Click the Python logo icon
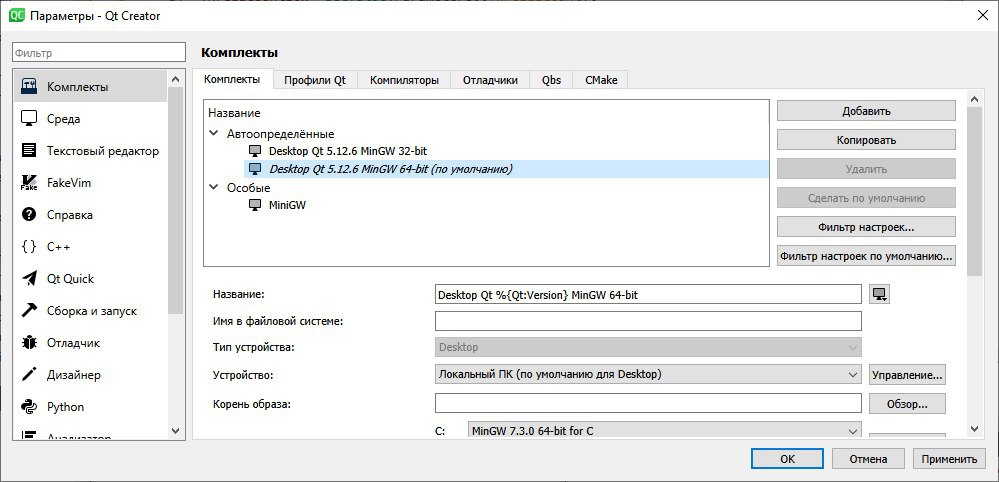This screenshot has height=482, width=999. (x=29, y=406)
